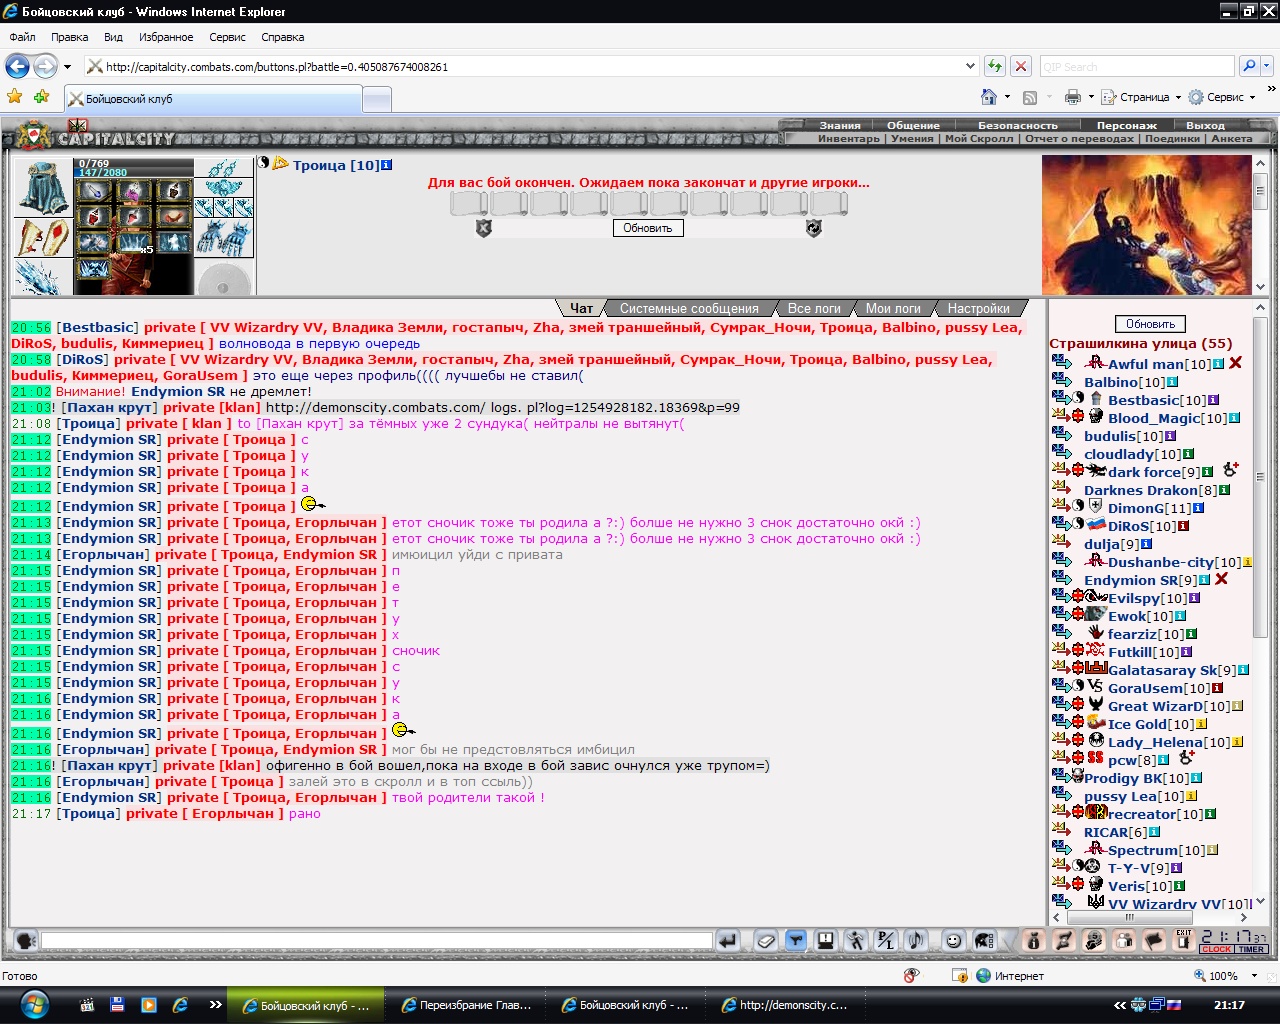Viewport: 1280px width, 1024px height.
Task: Open the Справка menu
Action: [282, 37]
